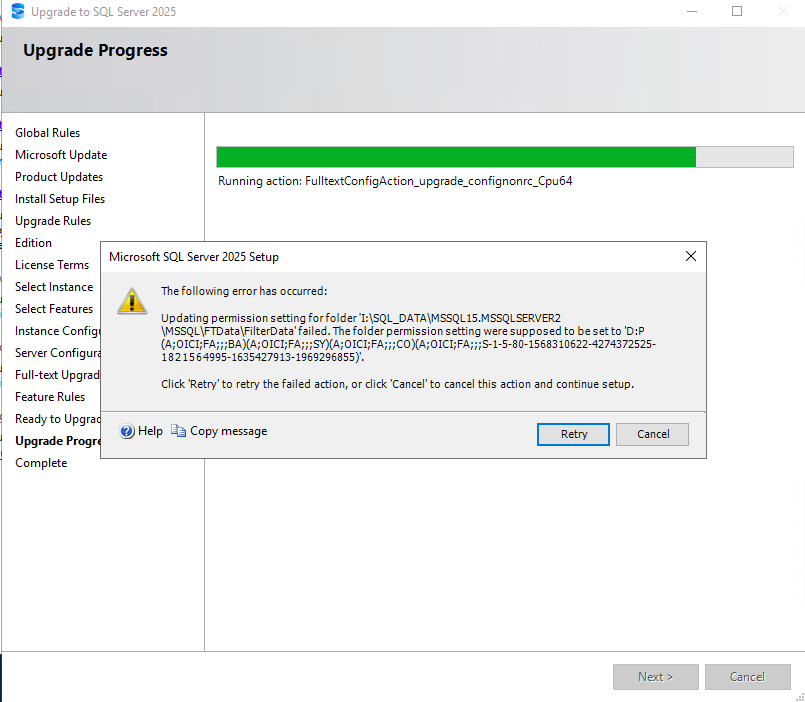Select Server Configuration step in sidebar

(x=58, y=353)
